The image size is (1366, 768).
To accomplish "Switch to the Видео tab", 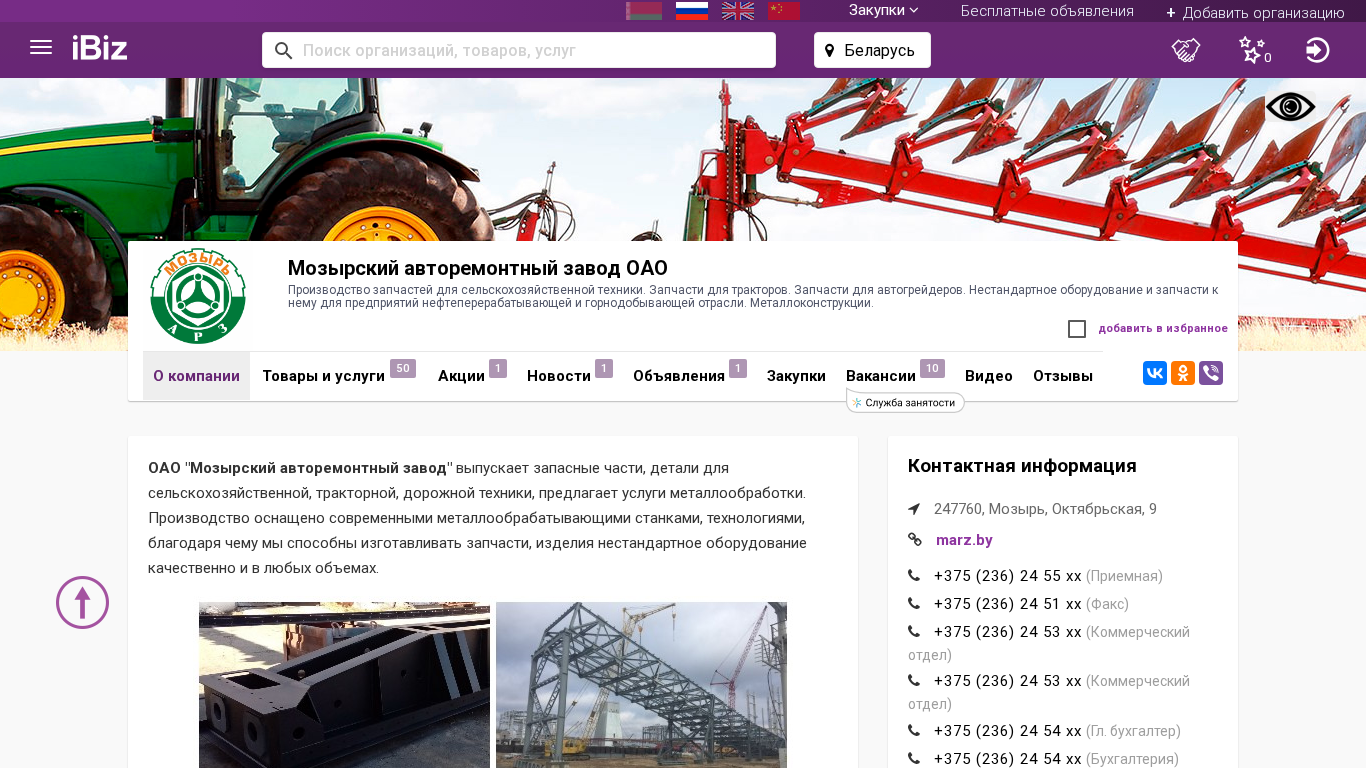I will 989,376.
